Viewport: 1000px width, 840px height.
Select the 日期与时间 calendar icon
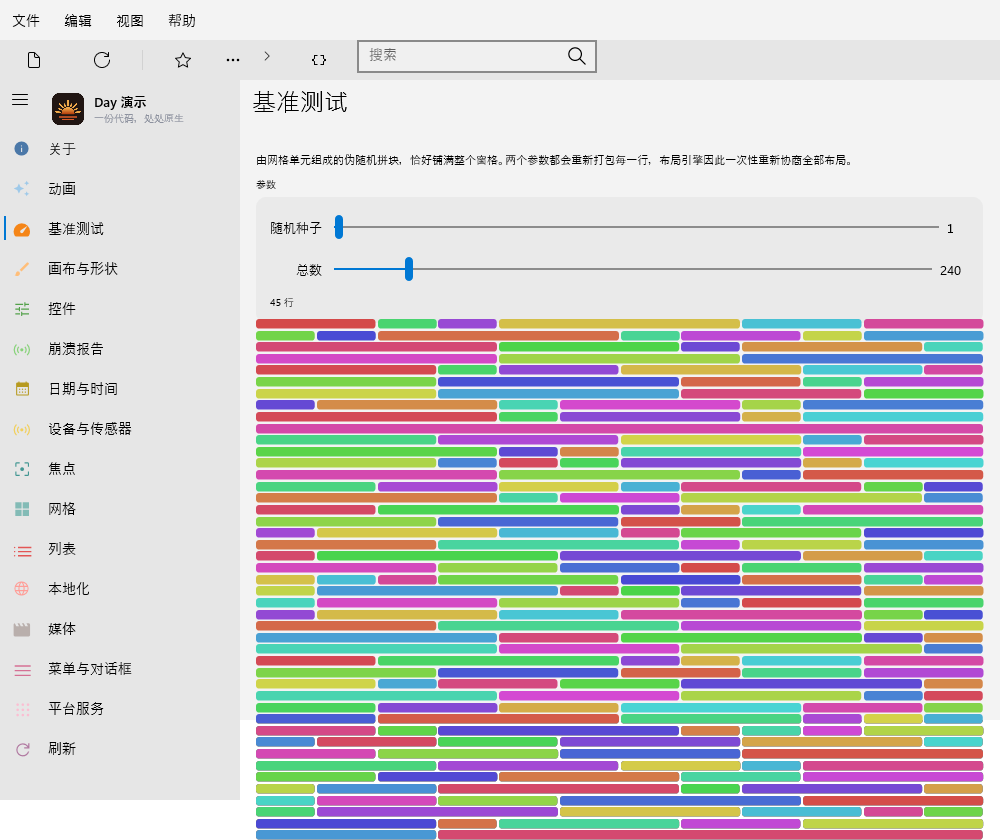(22, 389)
